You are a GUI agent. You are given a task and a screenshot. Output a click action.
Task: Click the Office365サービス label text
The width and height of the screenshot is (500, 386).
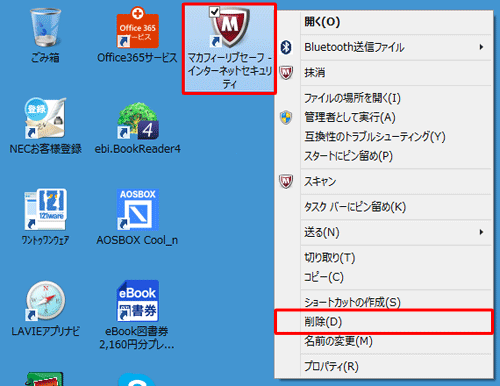pyautogui.click(x=137, y=58)
